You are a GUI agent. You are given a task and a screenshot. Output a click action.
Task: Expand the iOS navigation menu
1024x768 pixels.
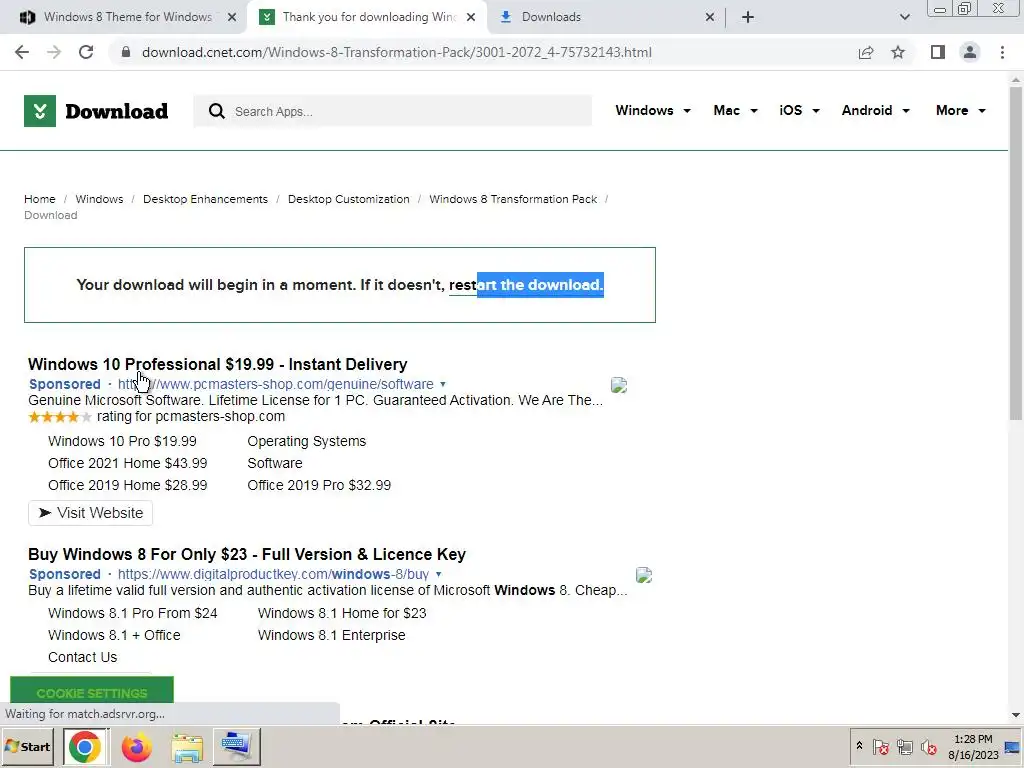799,110
